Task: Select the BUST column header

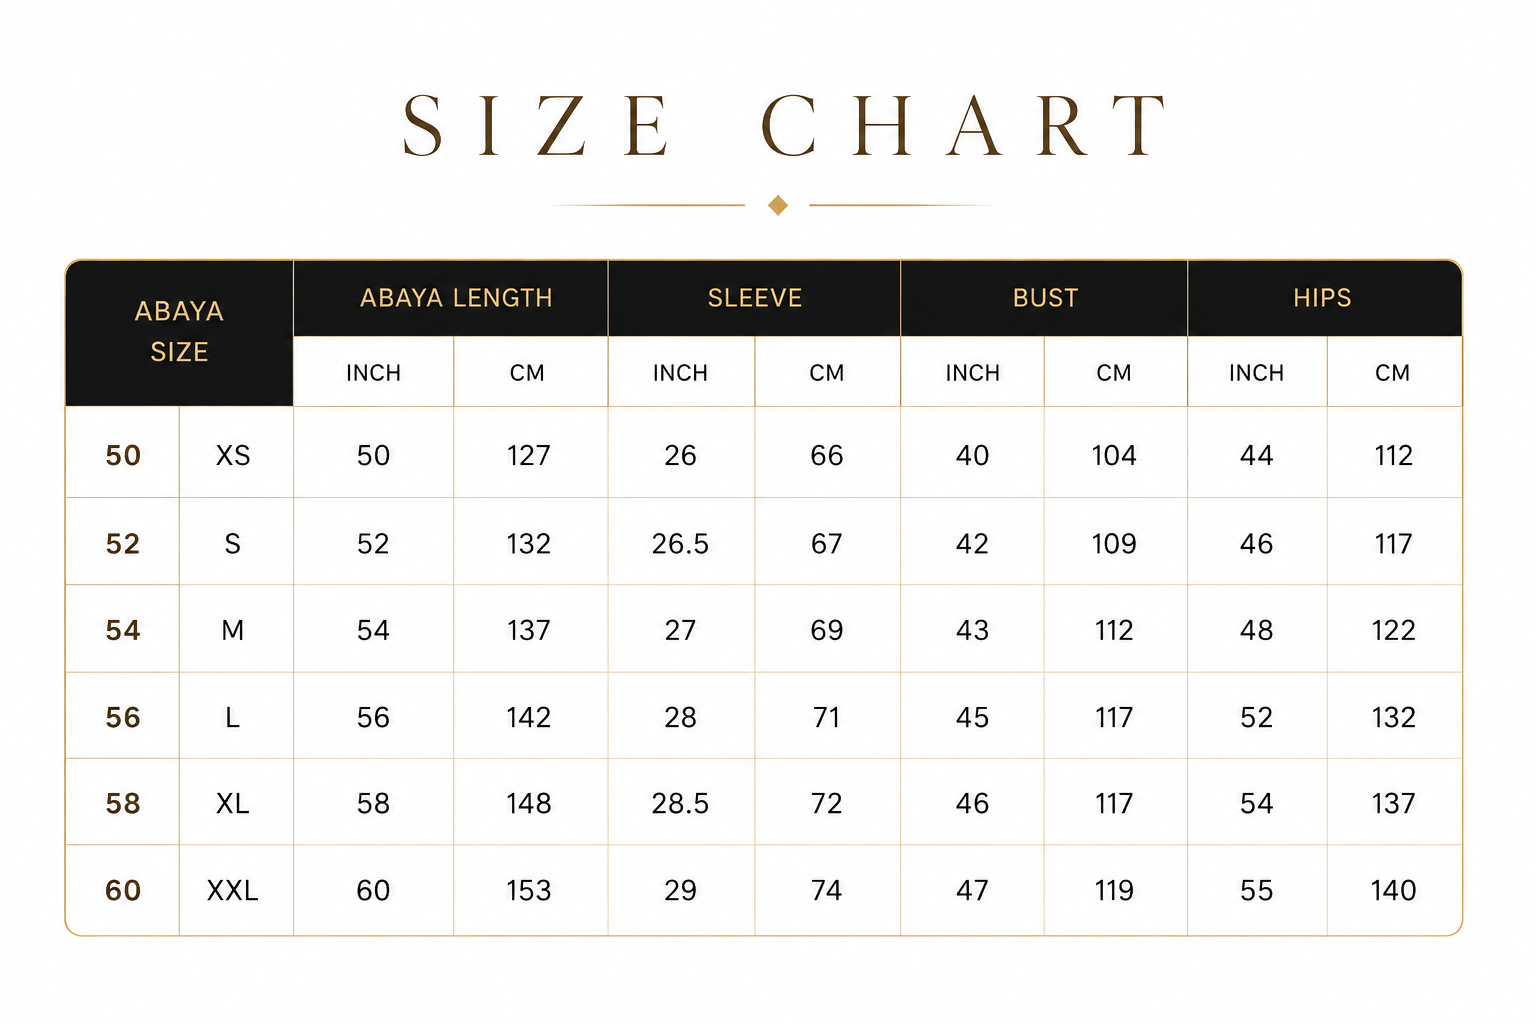Action: pos(1045,298)
